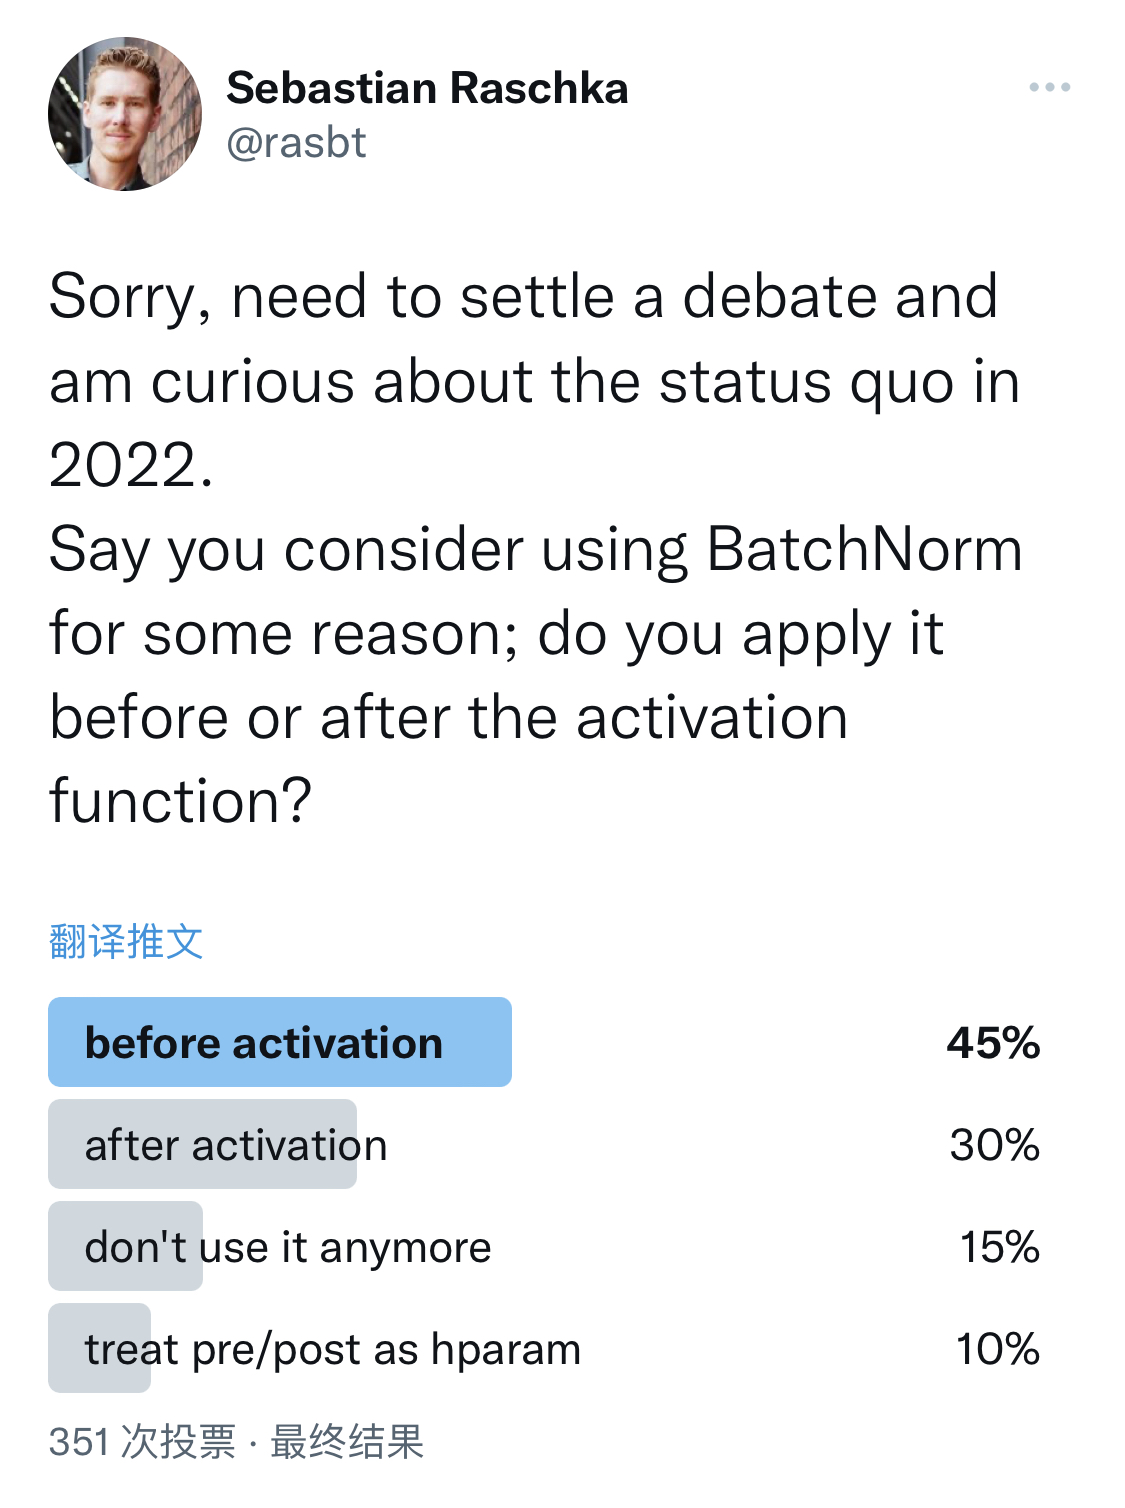Click the word "function?" ending the tweet
The image size is (1125, 1508).
pyautogui.click(x=181, y=801)
